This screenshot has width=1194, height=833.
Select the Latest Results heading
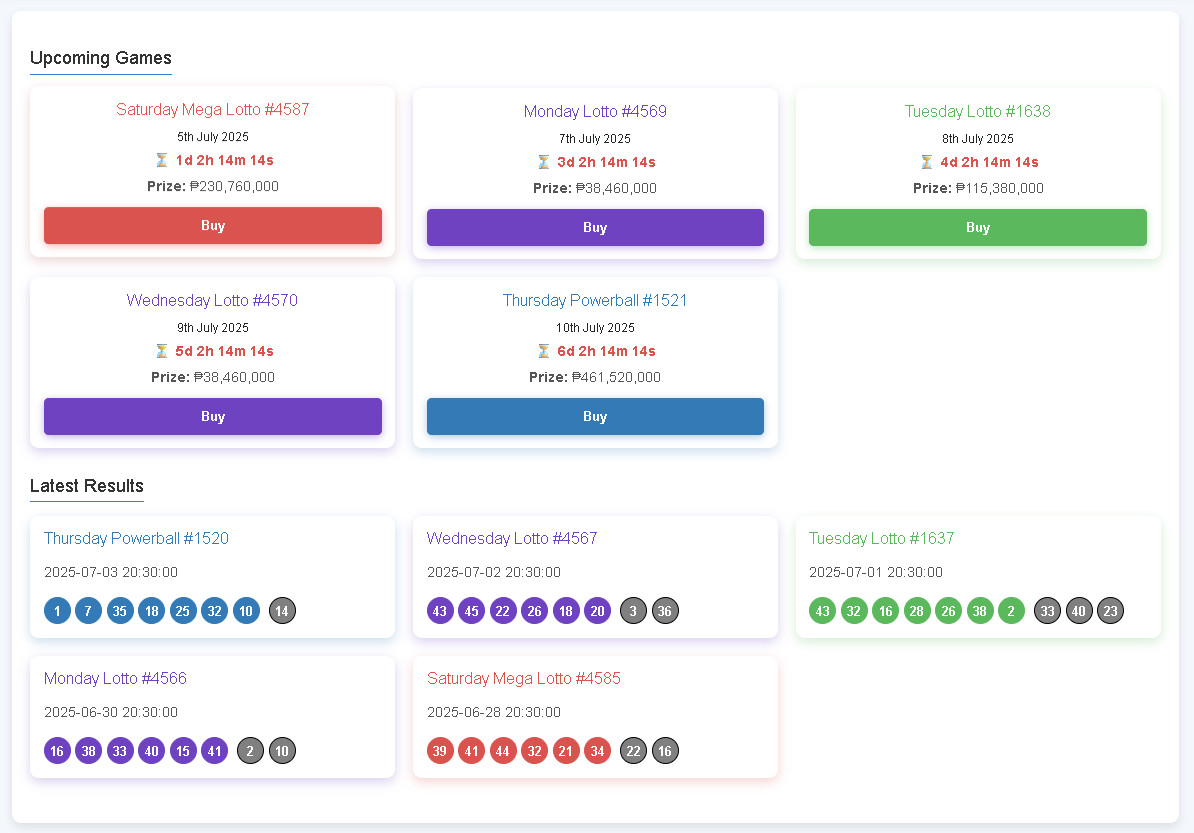coord(87,486)
